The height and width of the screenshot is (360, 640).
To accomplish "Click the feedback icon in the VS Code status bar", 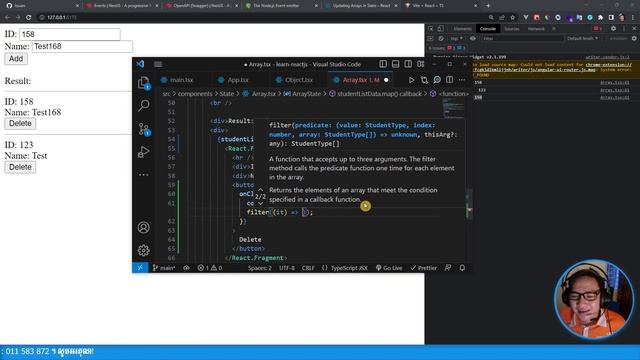I will pos(448,268).
